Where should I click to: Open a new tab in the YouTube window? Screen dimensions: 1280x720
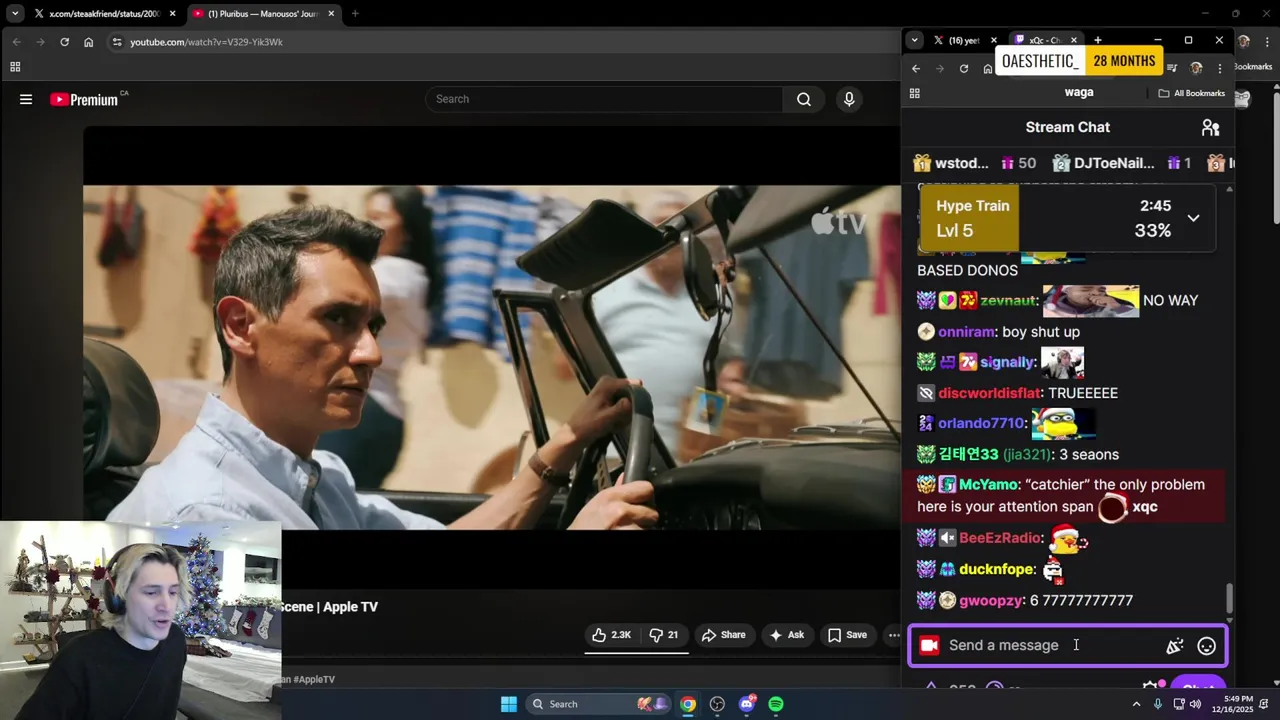pyautogui.click(x=355, y=14)
